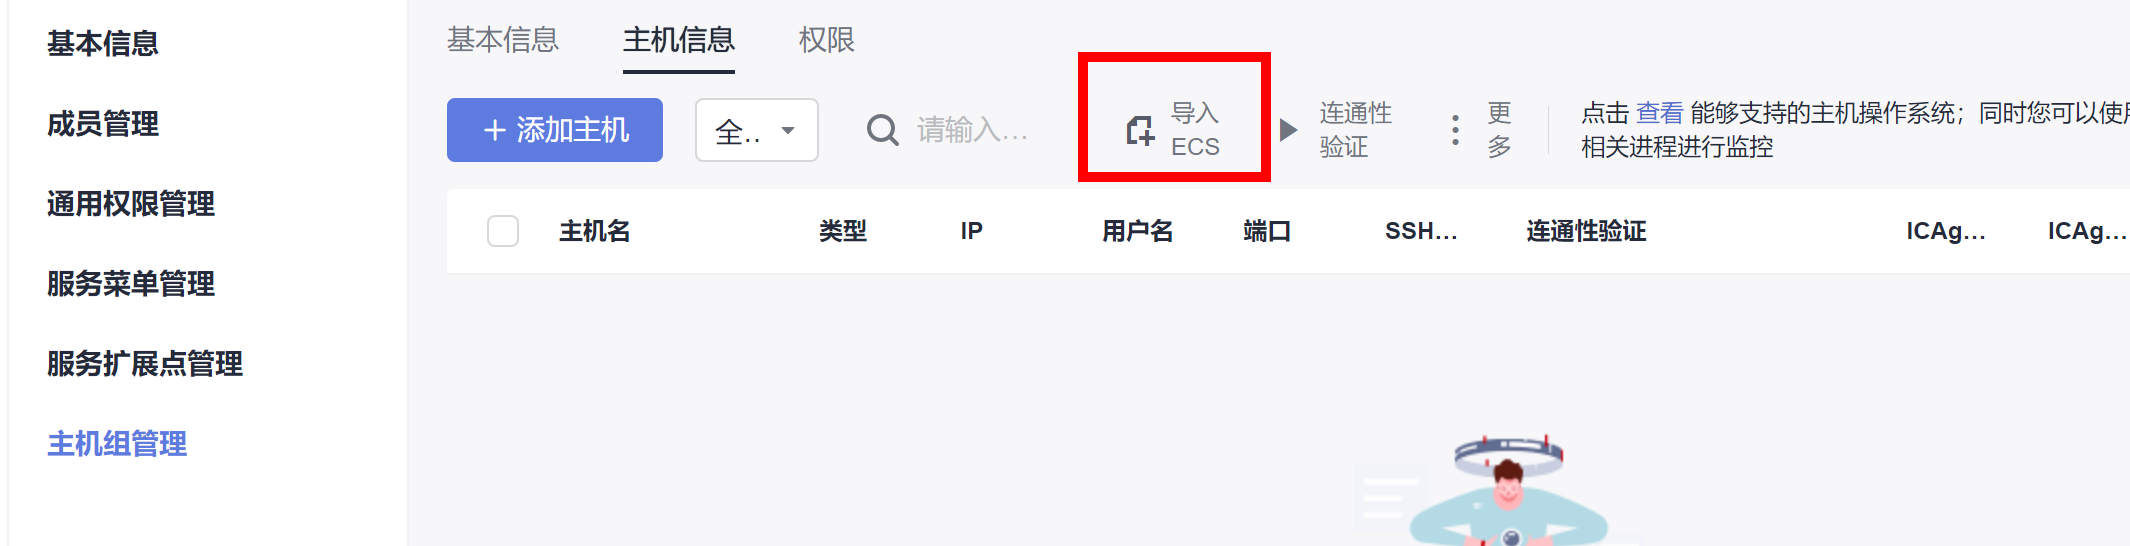Open the 查看 supported OS link

click(1660, 113)
